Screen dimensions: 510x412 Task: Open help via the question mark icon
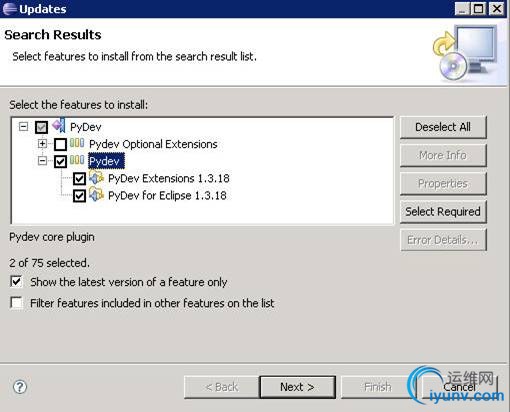tap(20, 387)
